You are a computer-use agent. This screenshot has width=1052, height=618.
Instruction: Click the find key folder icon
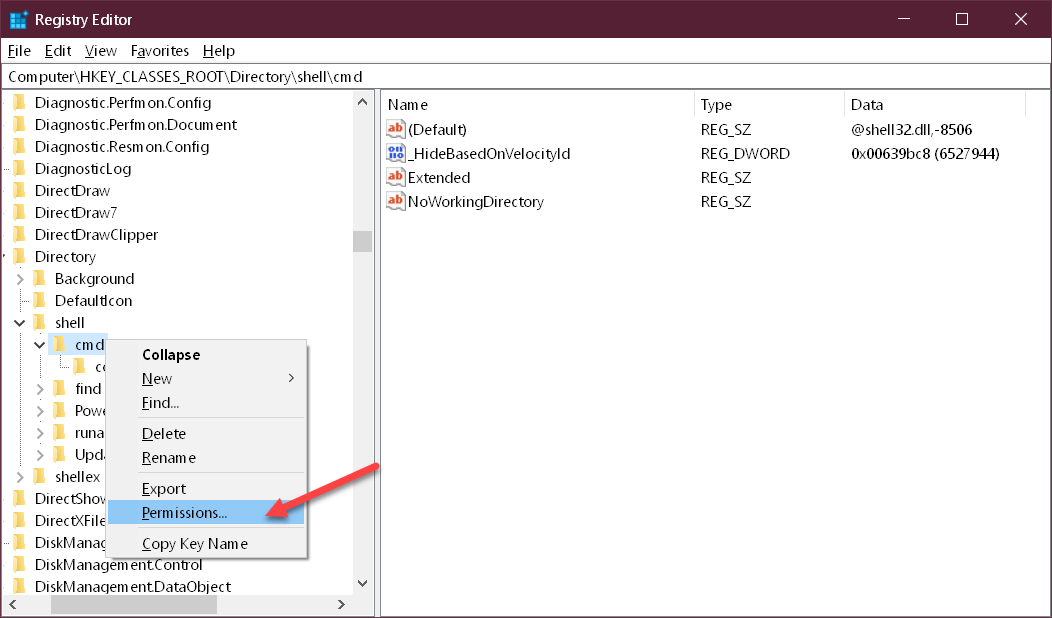tap(60, 389)
